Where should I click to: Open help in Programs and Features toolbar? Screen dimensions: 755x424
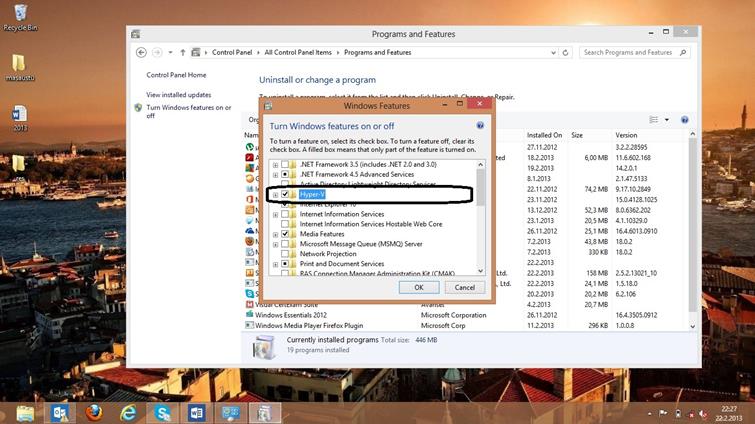684,119
